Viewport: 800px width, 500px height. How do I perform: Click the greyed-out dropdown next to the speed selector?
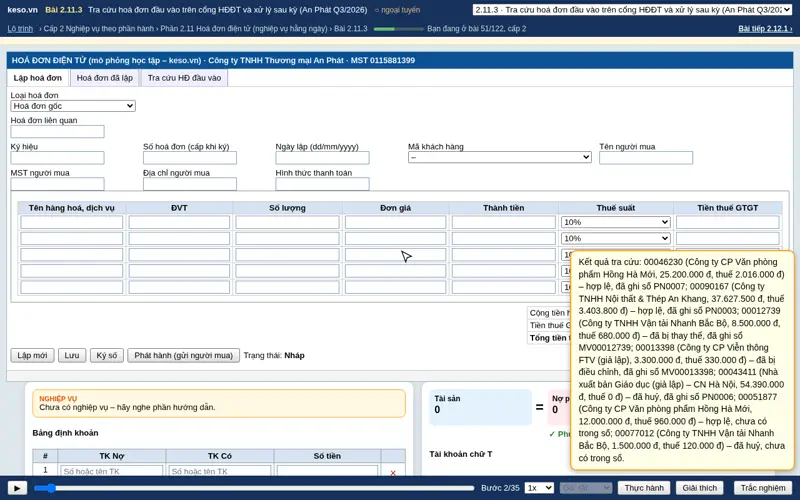(x=586, y=488)
